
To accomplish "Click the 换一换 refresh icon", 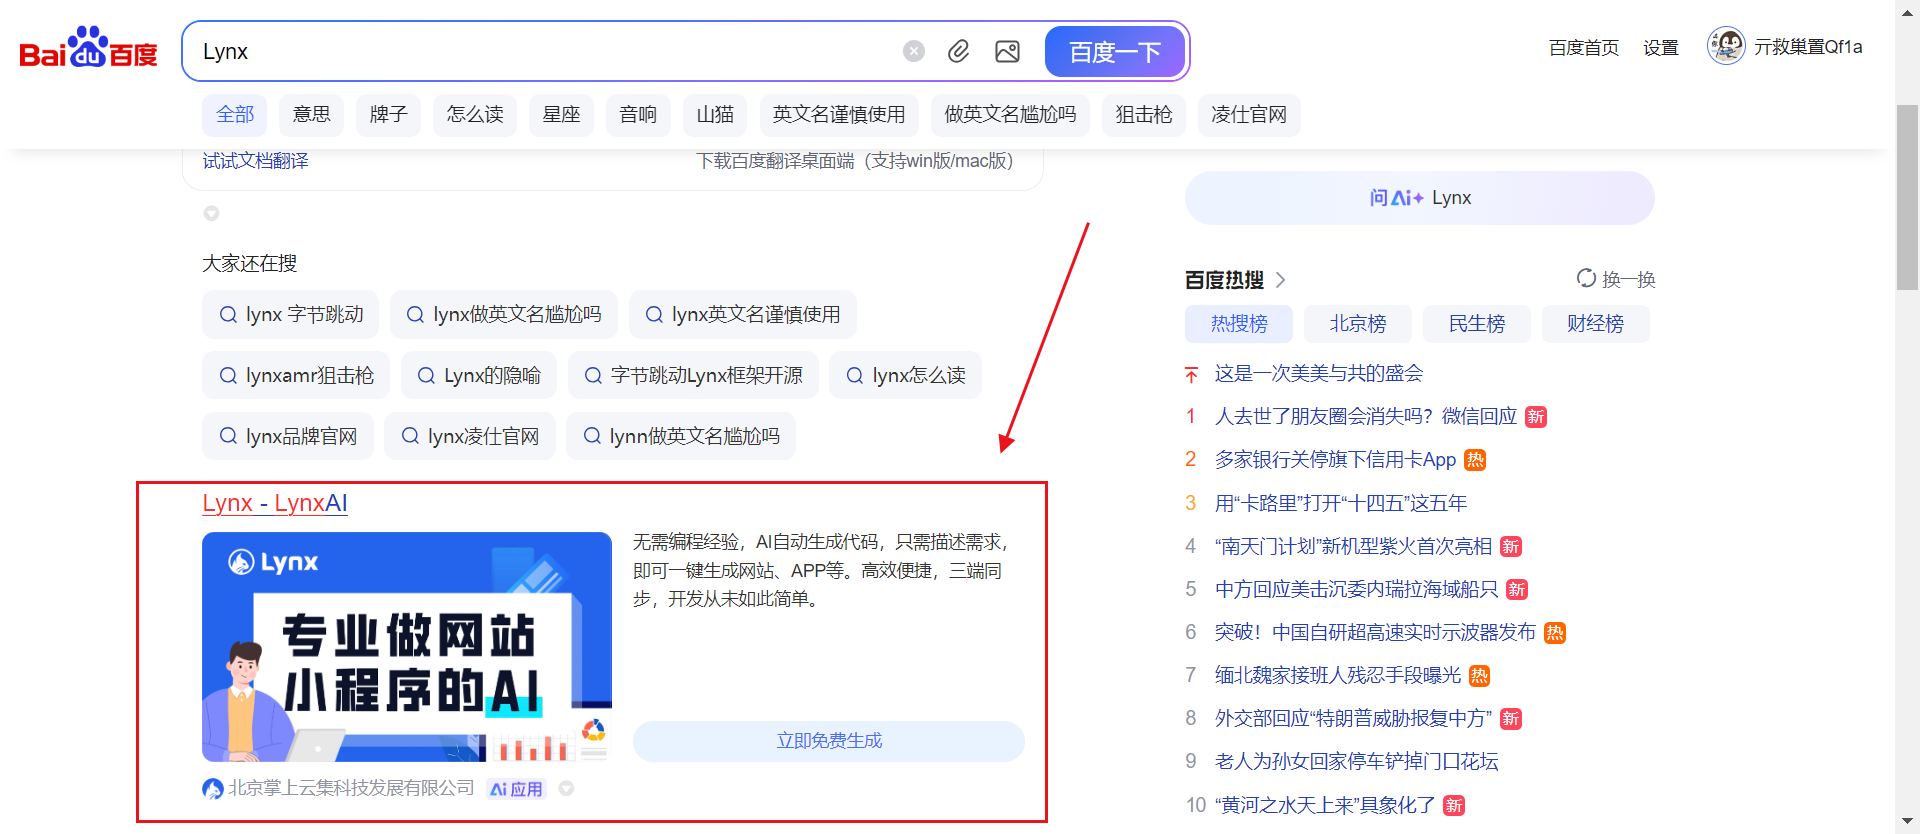I will (1586, 278).
